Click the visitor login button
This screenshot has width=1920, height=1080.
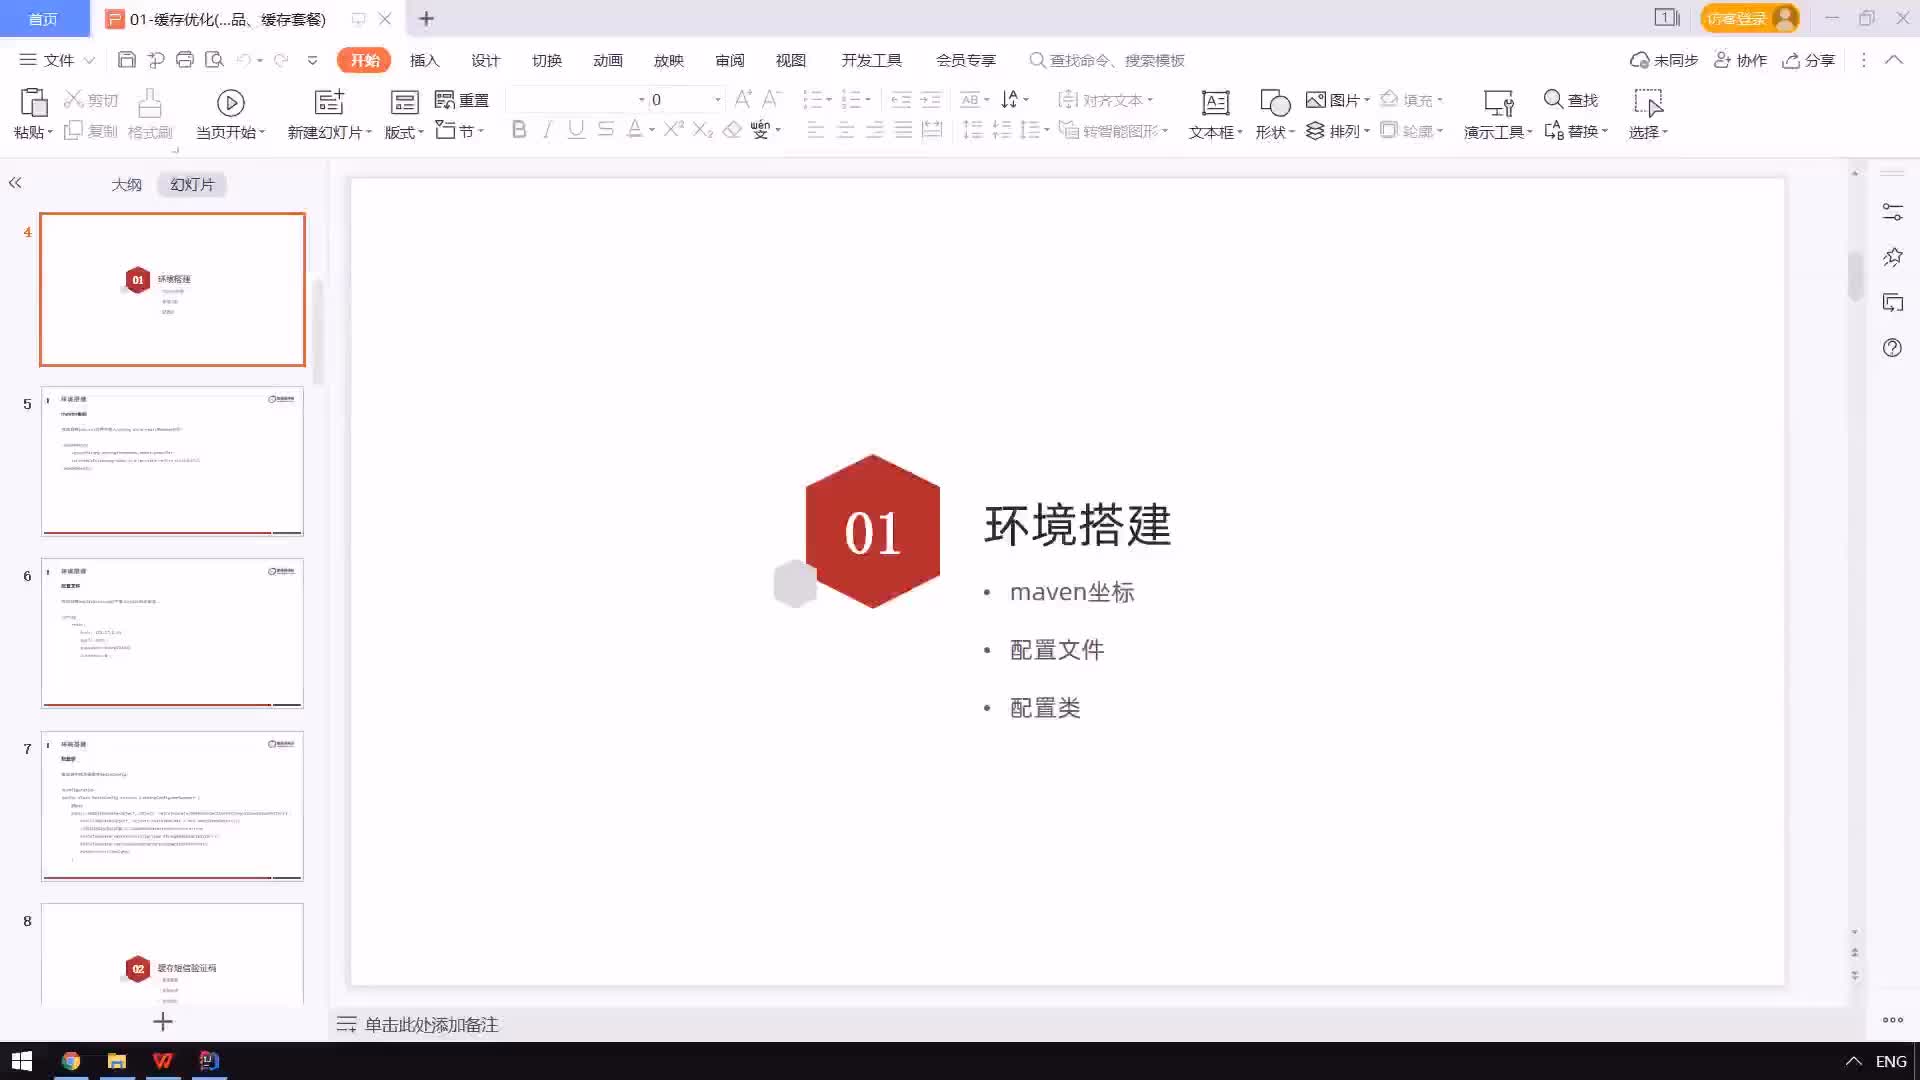(x=1749, y=18)
